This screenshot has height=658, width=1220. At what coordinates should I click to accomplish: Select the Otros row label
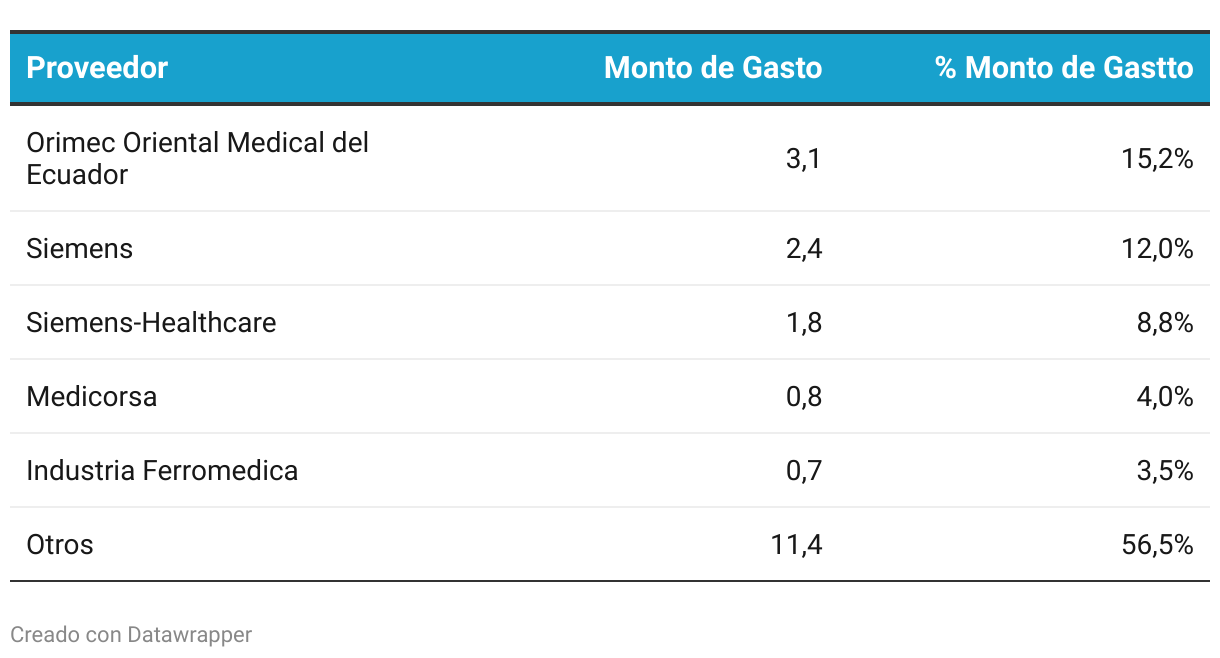tap(60, 544)
